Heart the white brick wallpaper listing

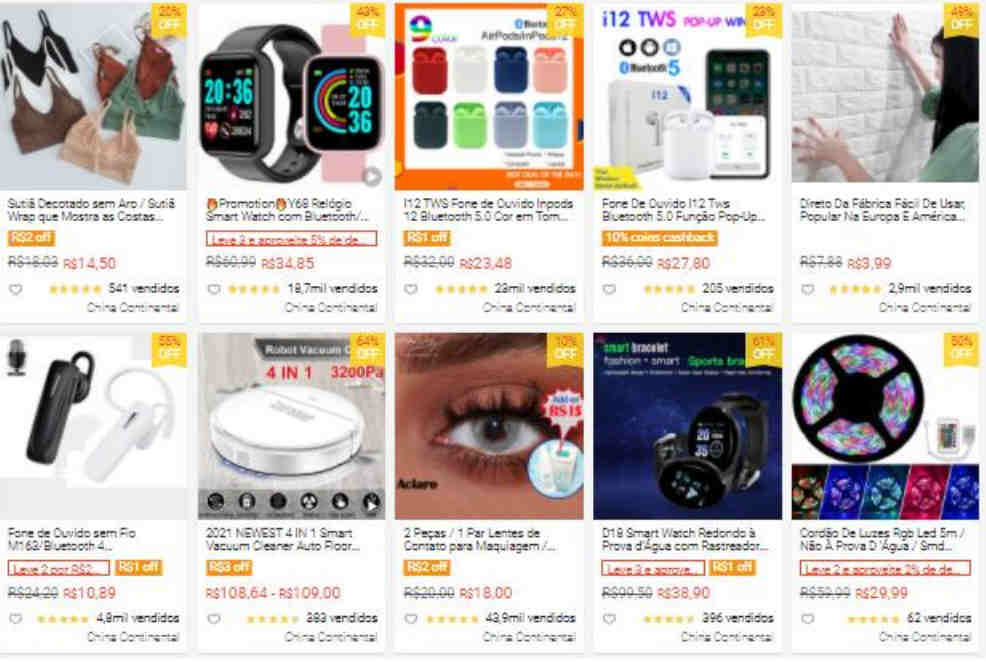point(807,290)
